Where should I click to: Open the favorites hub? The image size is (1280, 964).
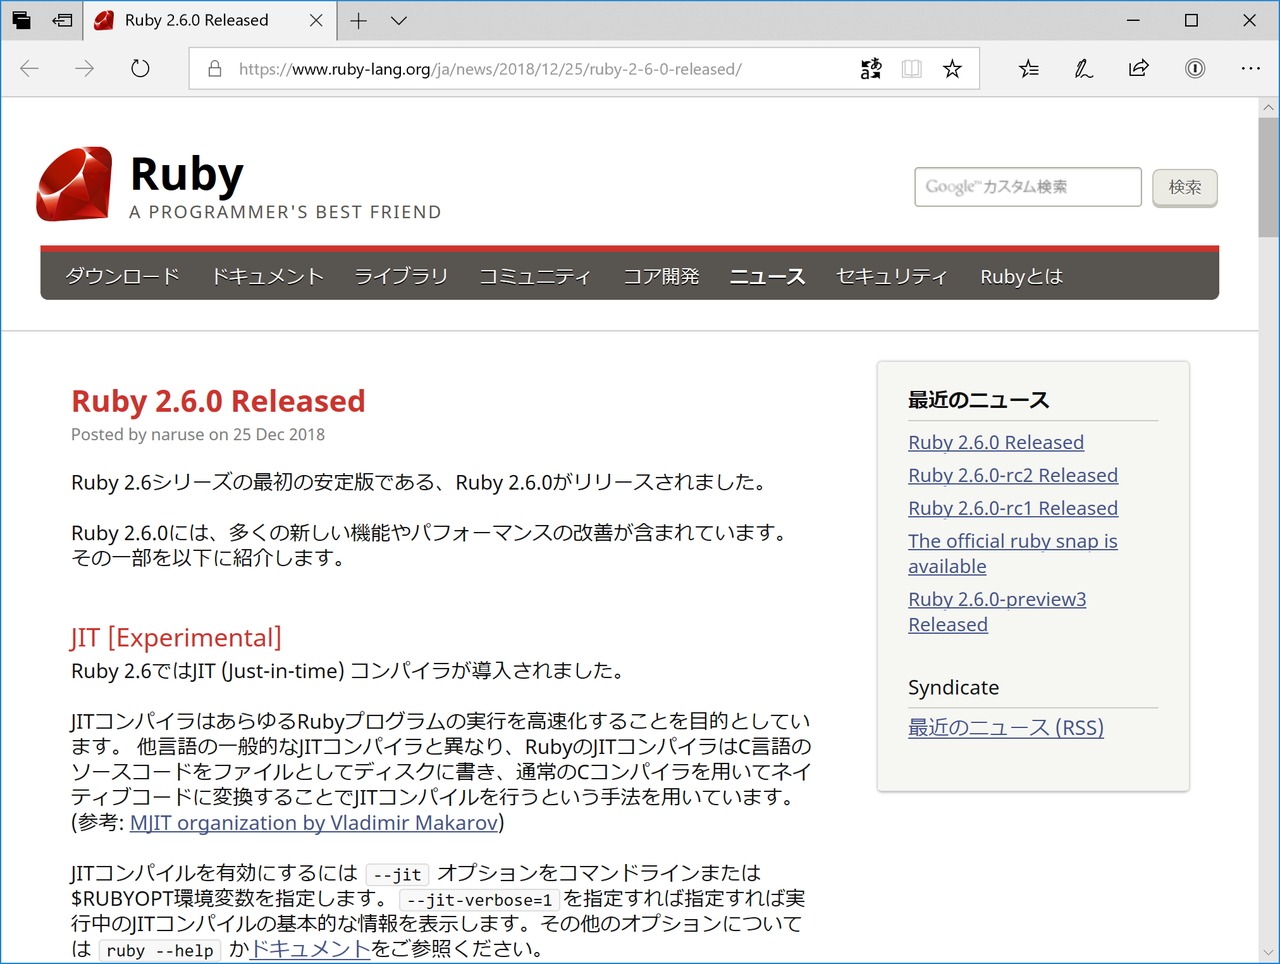pos(1028,68)
